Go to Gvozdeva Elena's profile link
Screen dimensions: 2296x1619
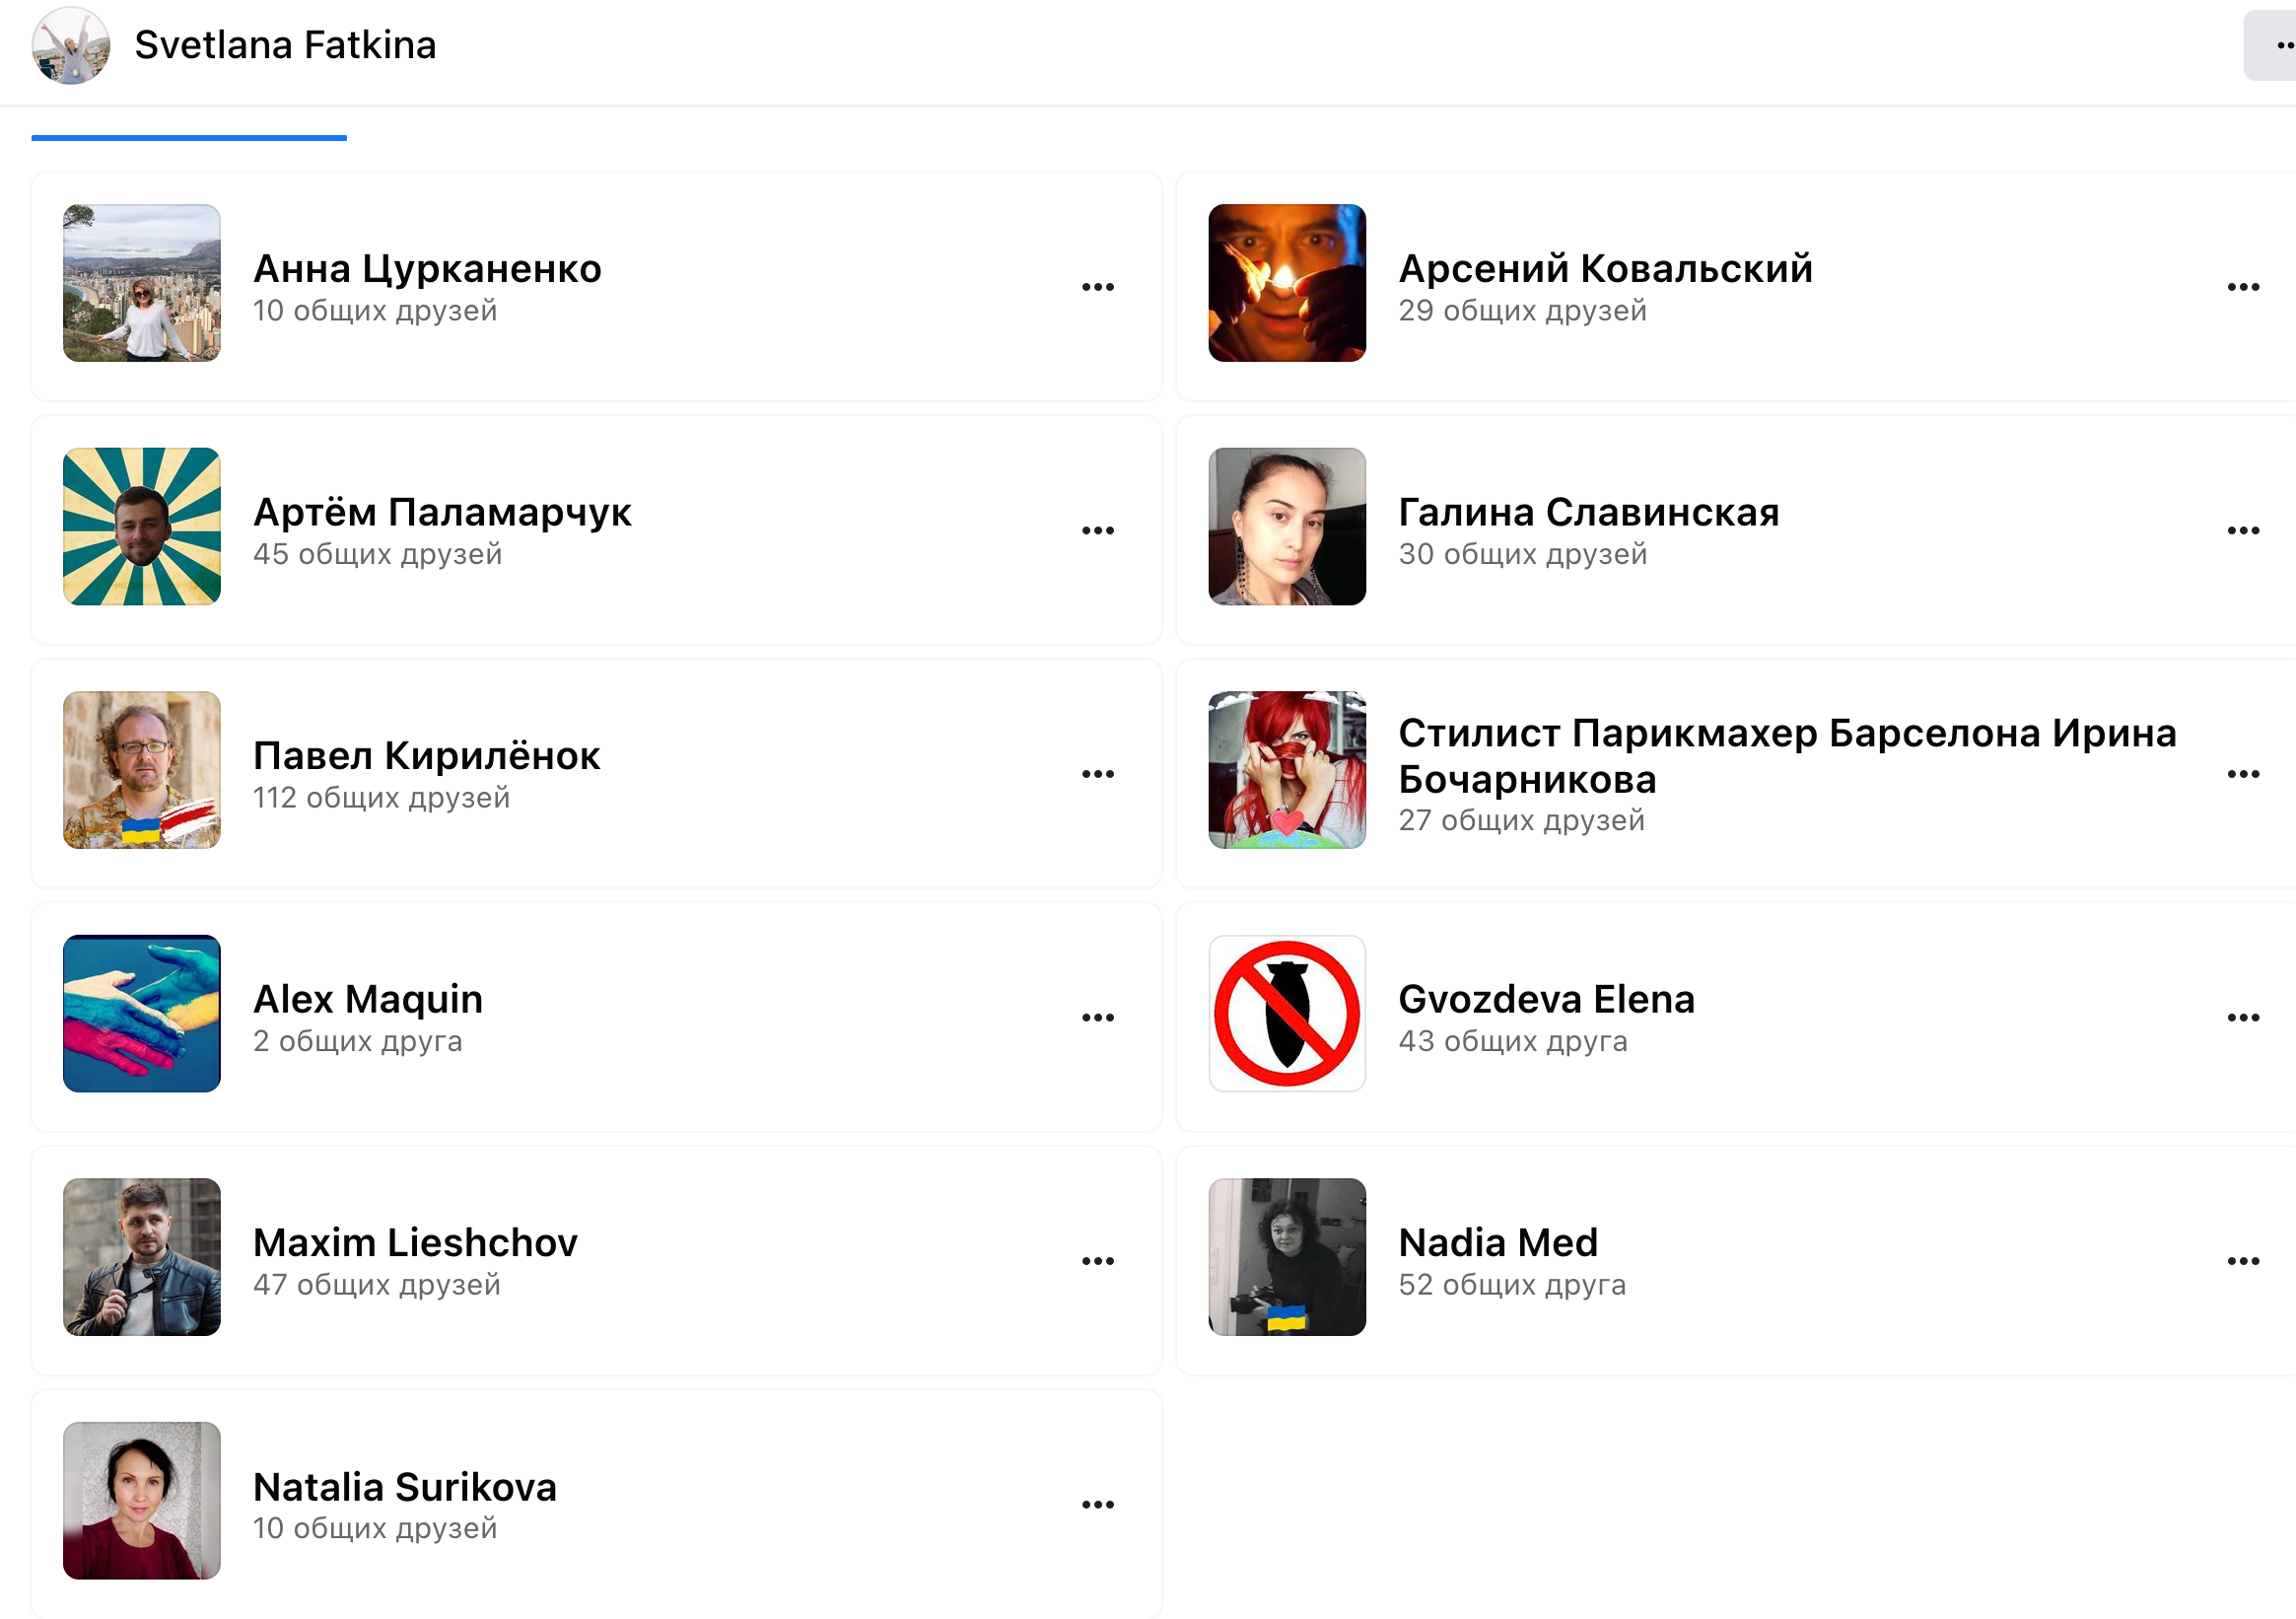click(1546, 999)
